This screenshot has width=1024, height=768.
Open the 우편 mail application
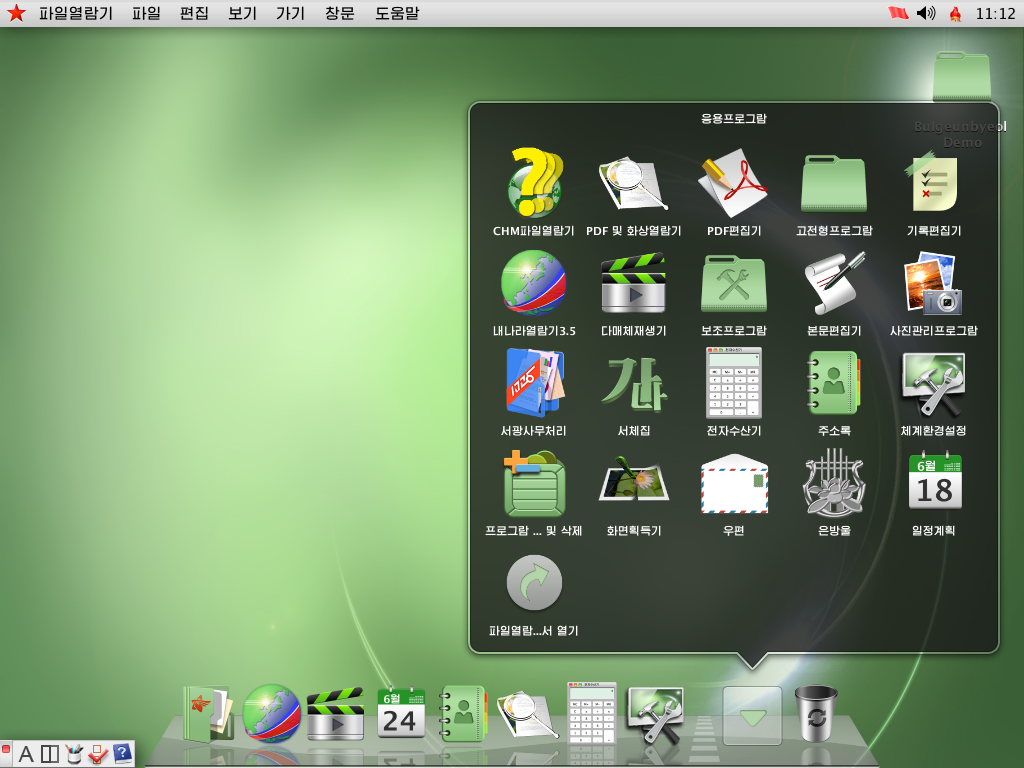733,483
